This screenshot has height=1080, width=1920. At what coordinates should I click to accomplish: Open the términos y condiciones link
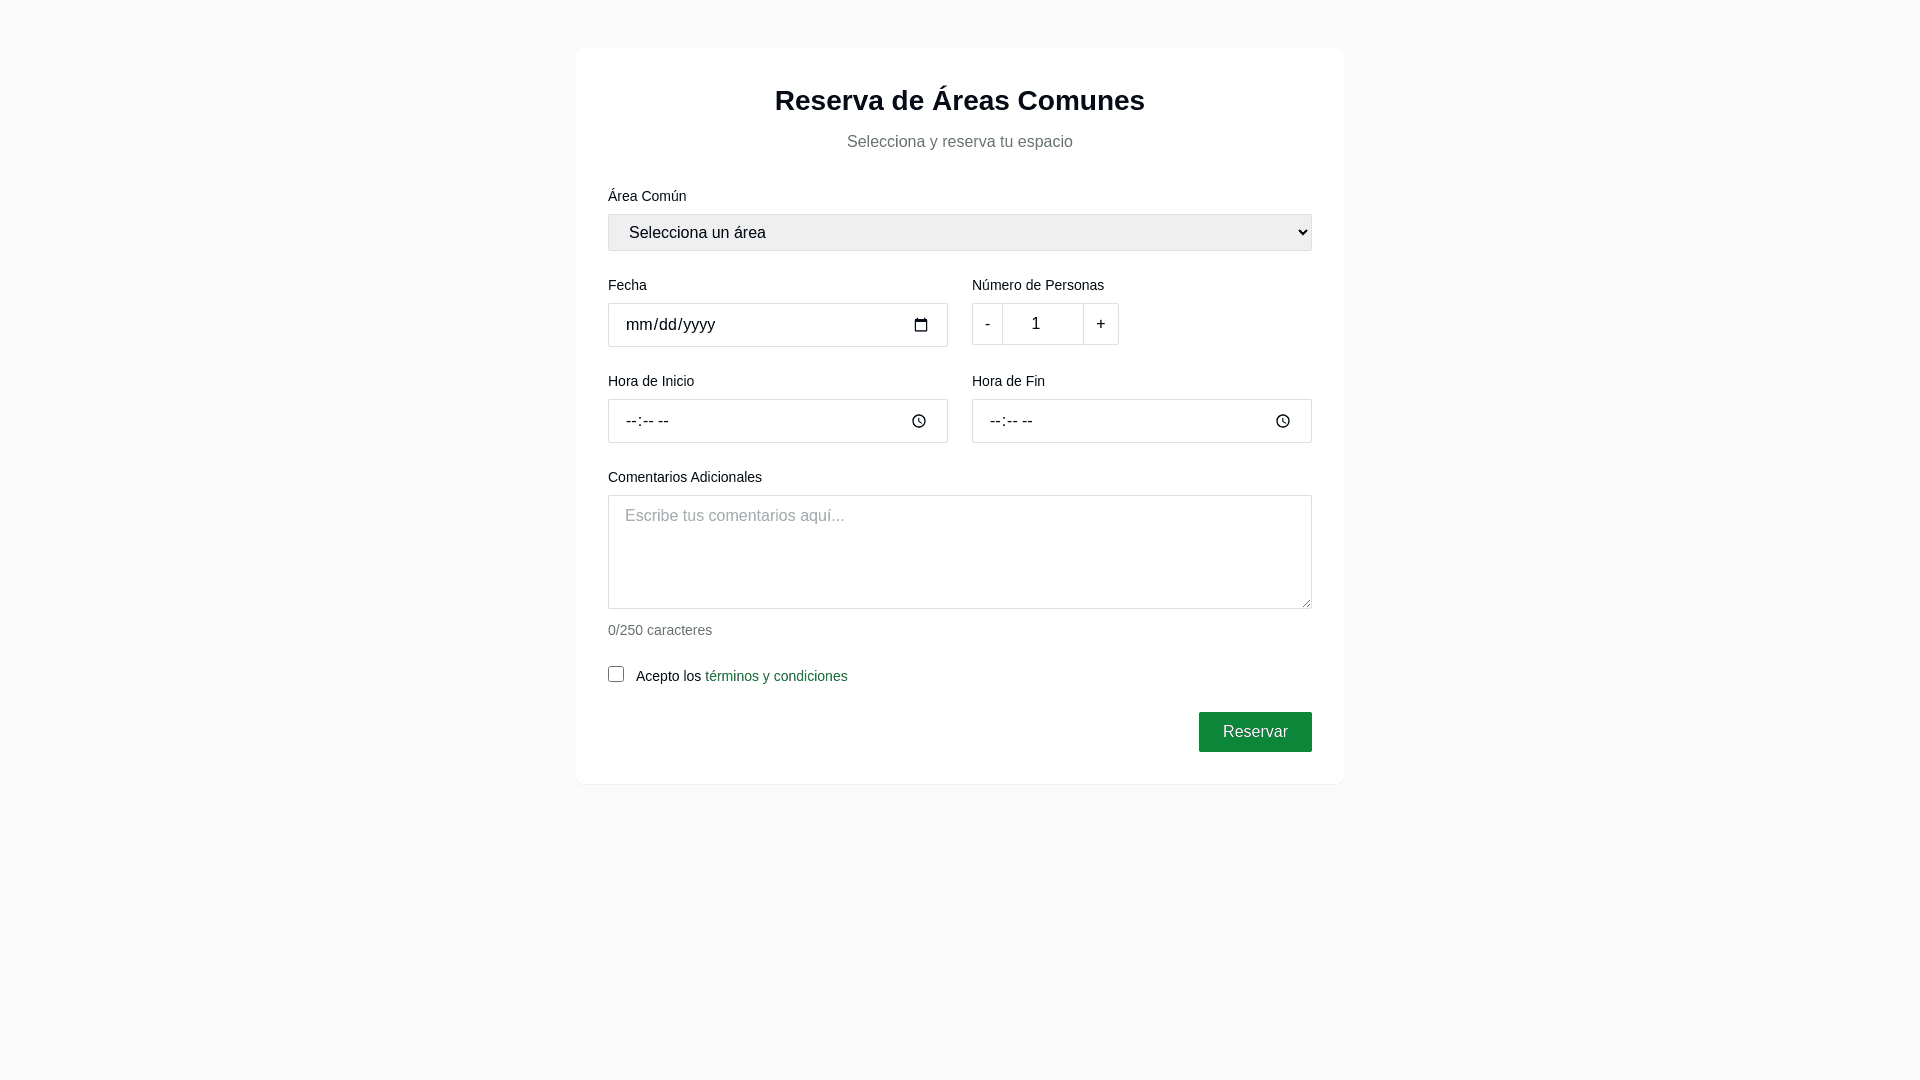pyautogui.click(x=776, y=676)
